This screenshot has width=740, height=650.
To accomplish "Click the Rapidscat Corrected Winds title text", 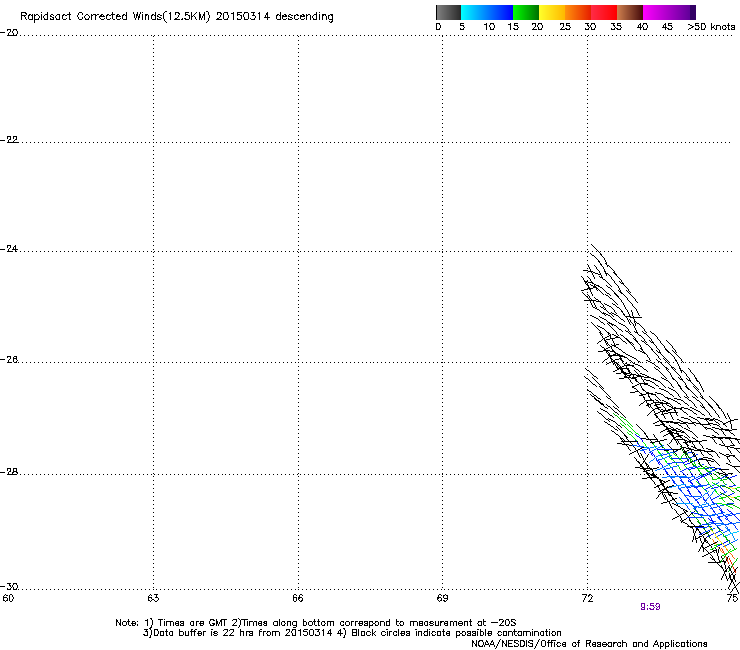I will pos(177,17).
